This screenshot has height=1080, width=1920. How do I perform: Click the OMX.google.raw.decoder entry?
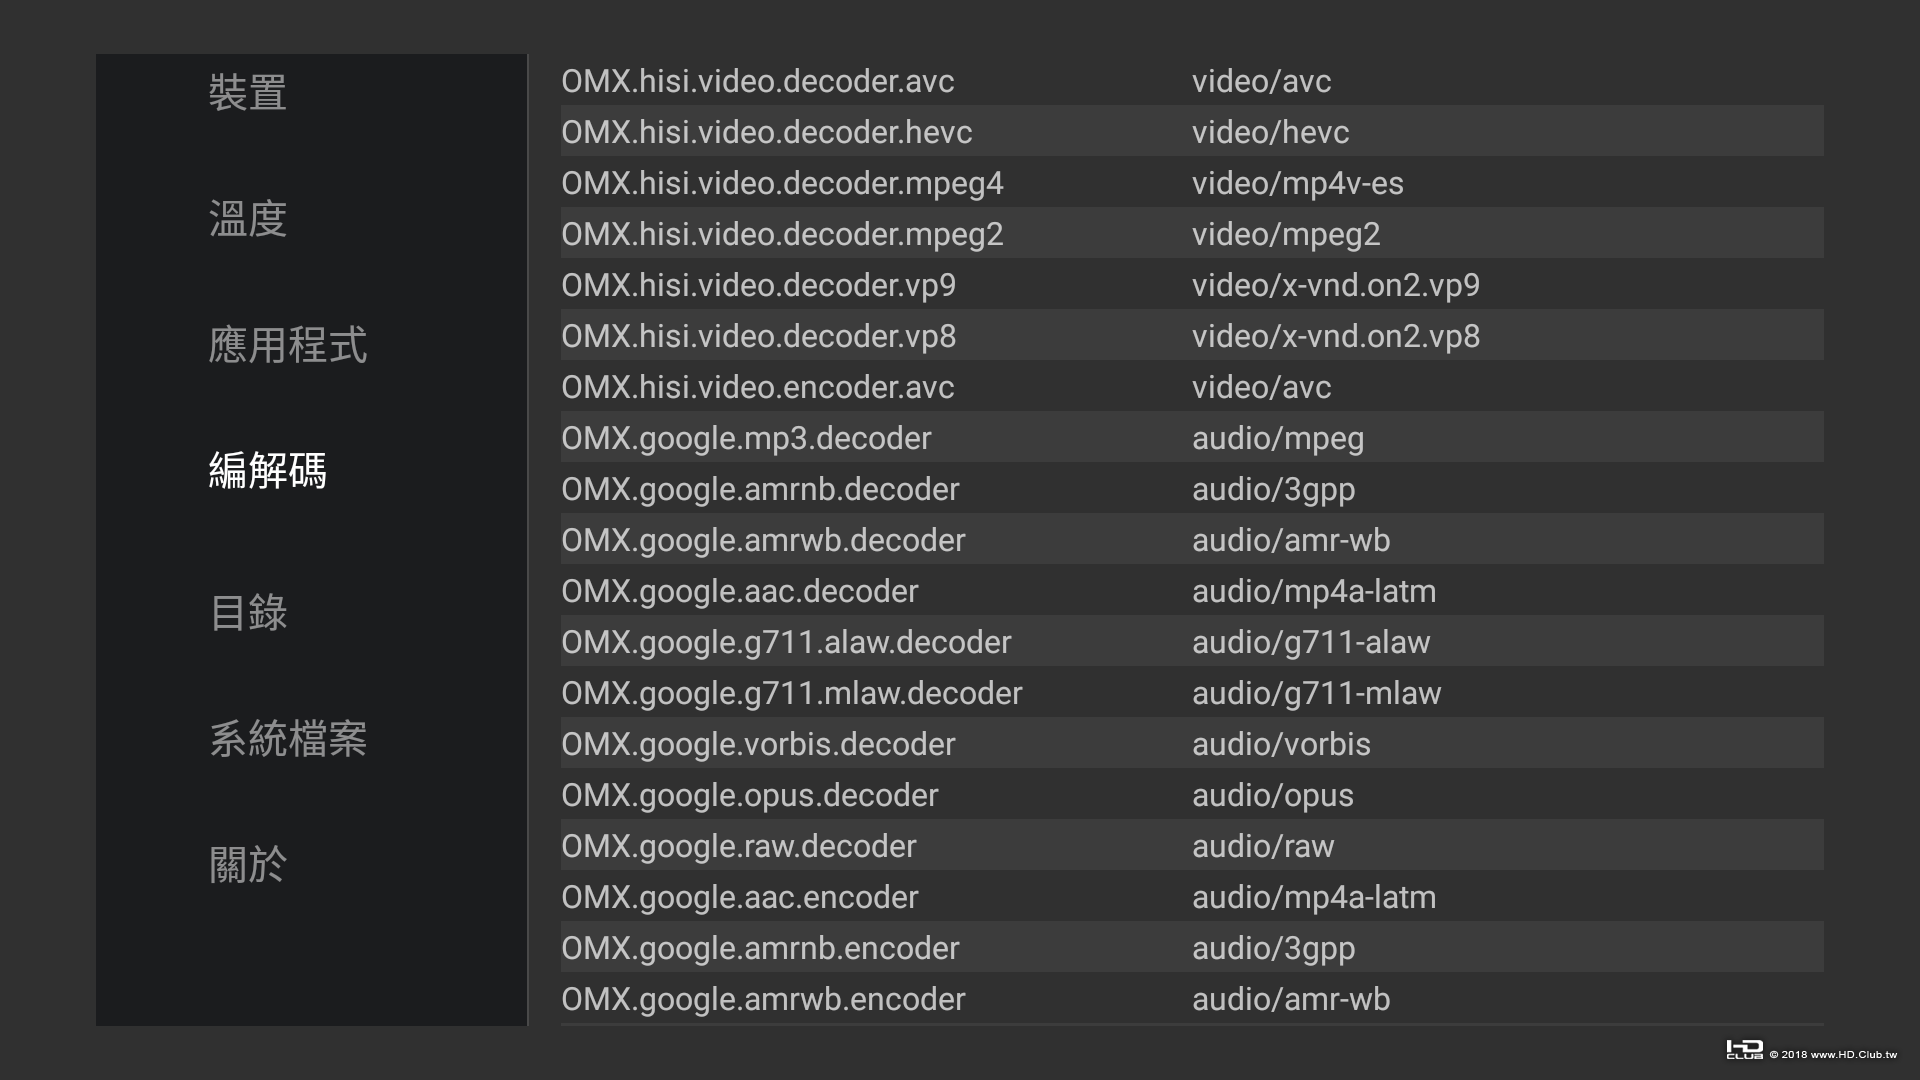(738, 846)
